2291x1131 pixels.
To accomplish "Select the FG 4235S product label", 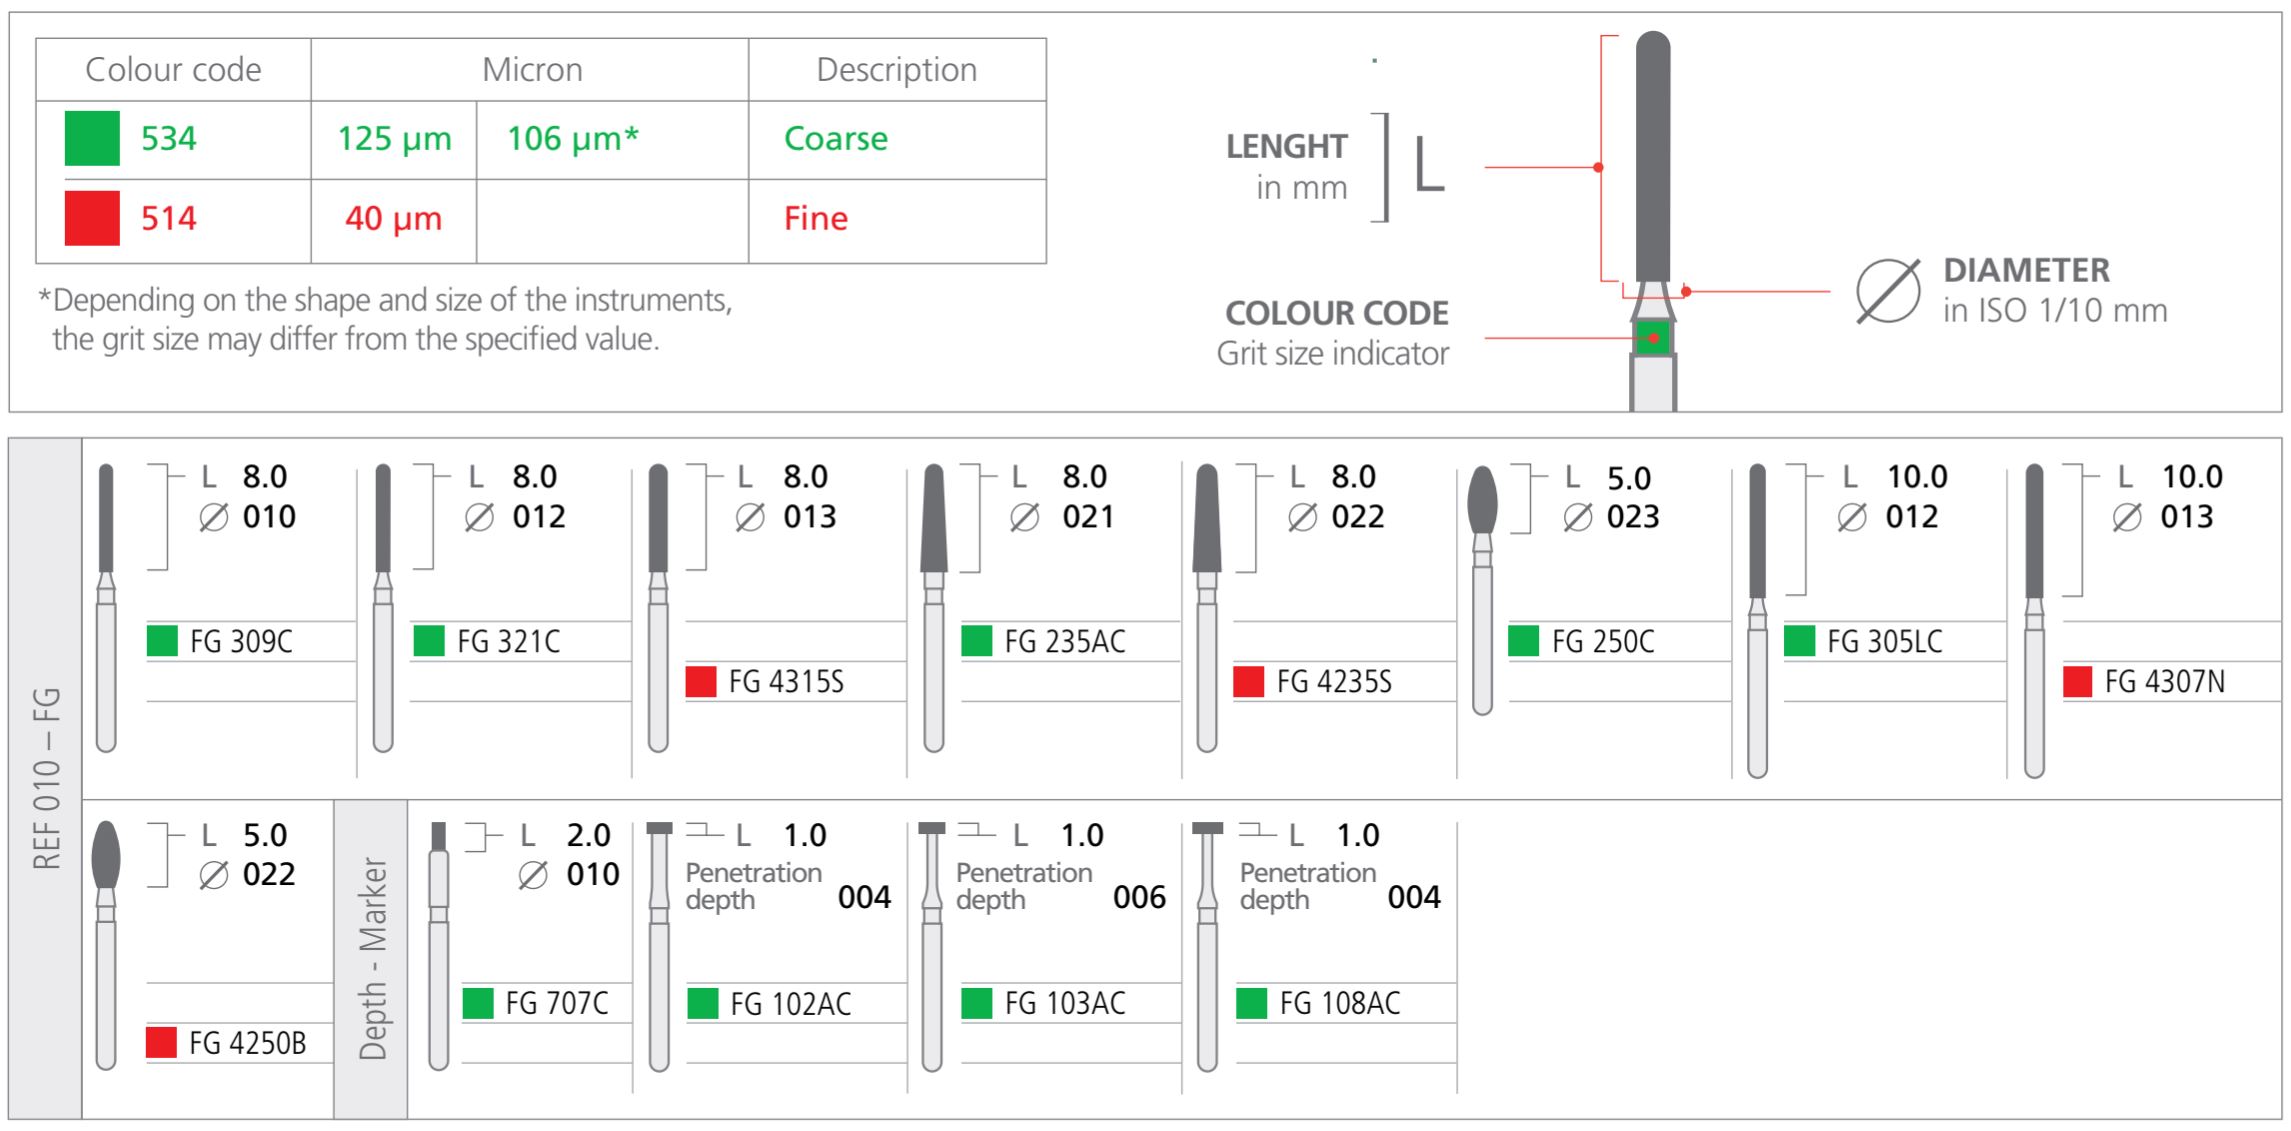I will click(x=1334, y=682).
